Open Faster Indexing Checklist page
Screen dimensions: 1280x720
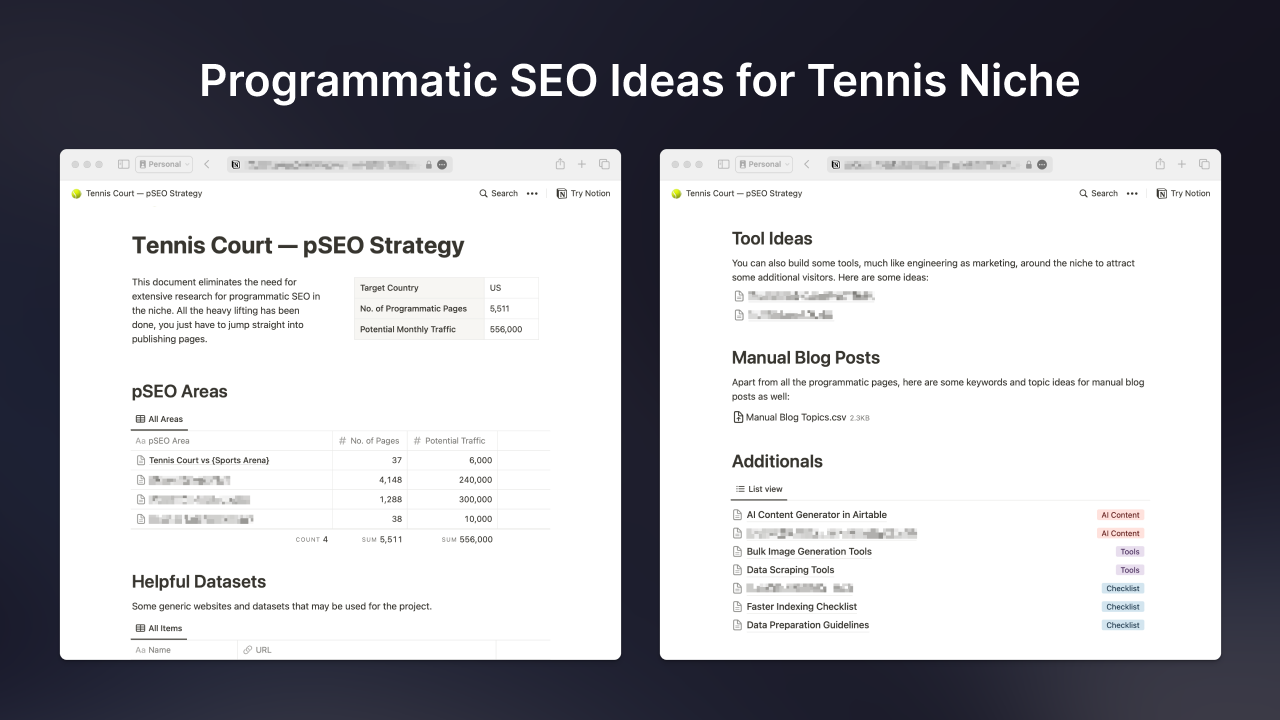point(802,606)
